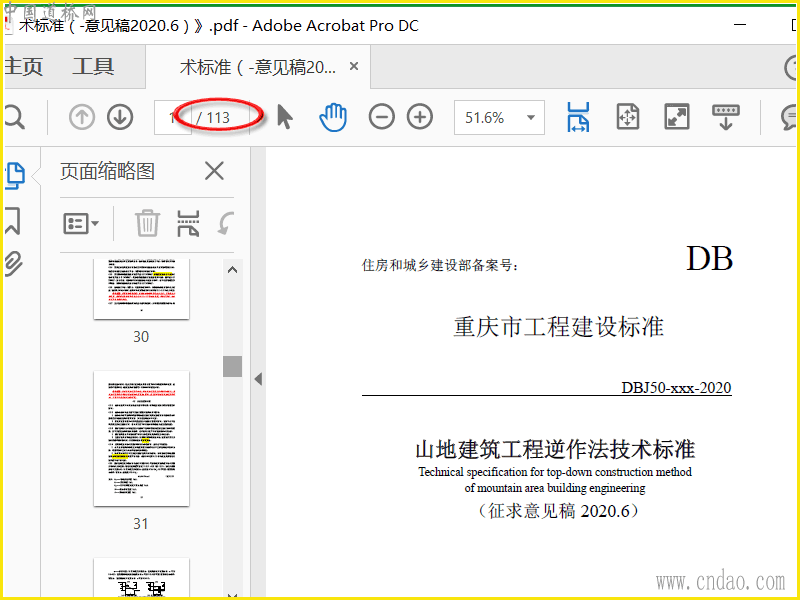Activate the hand pan tool

point(333,117)
